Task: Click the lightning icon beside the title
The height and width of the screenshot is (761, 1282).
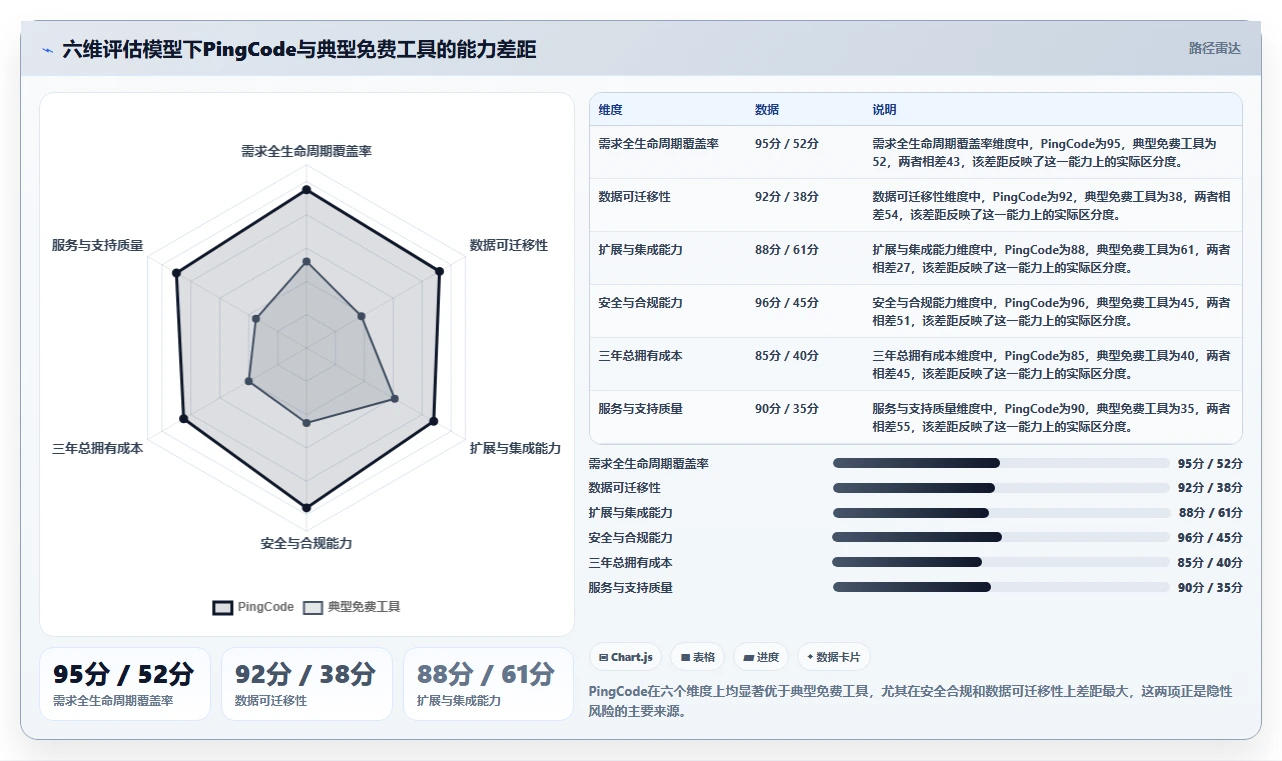Action: tap(47, 50)
